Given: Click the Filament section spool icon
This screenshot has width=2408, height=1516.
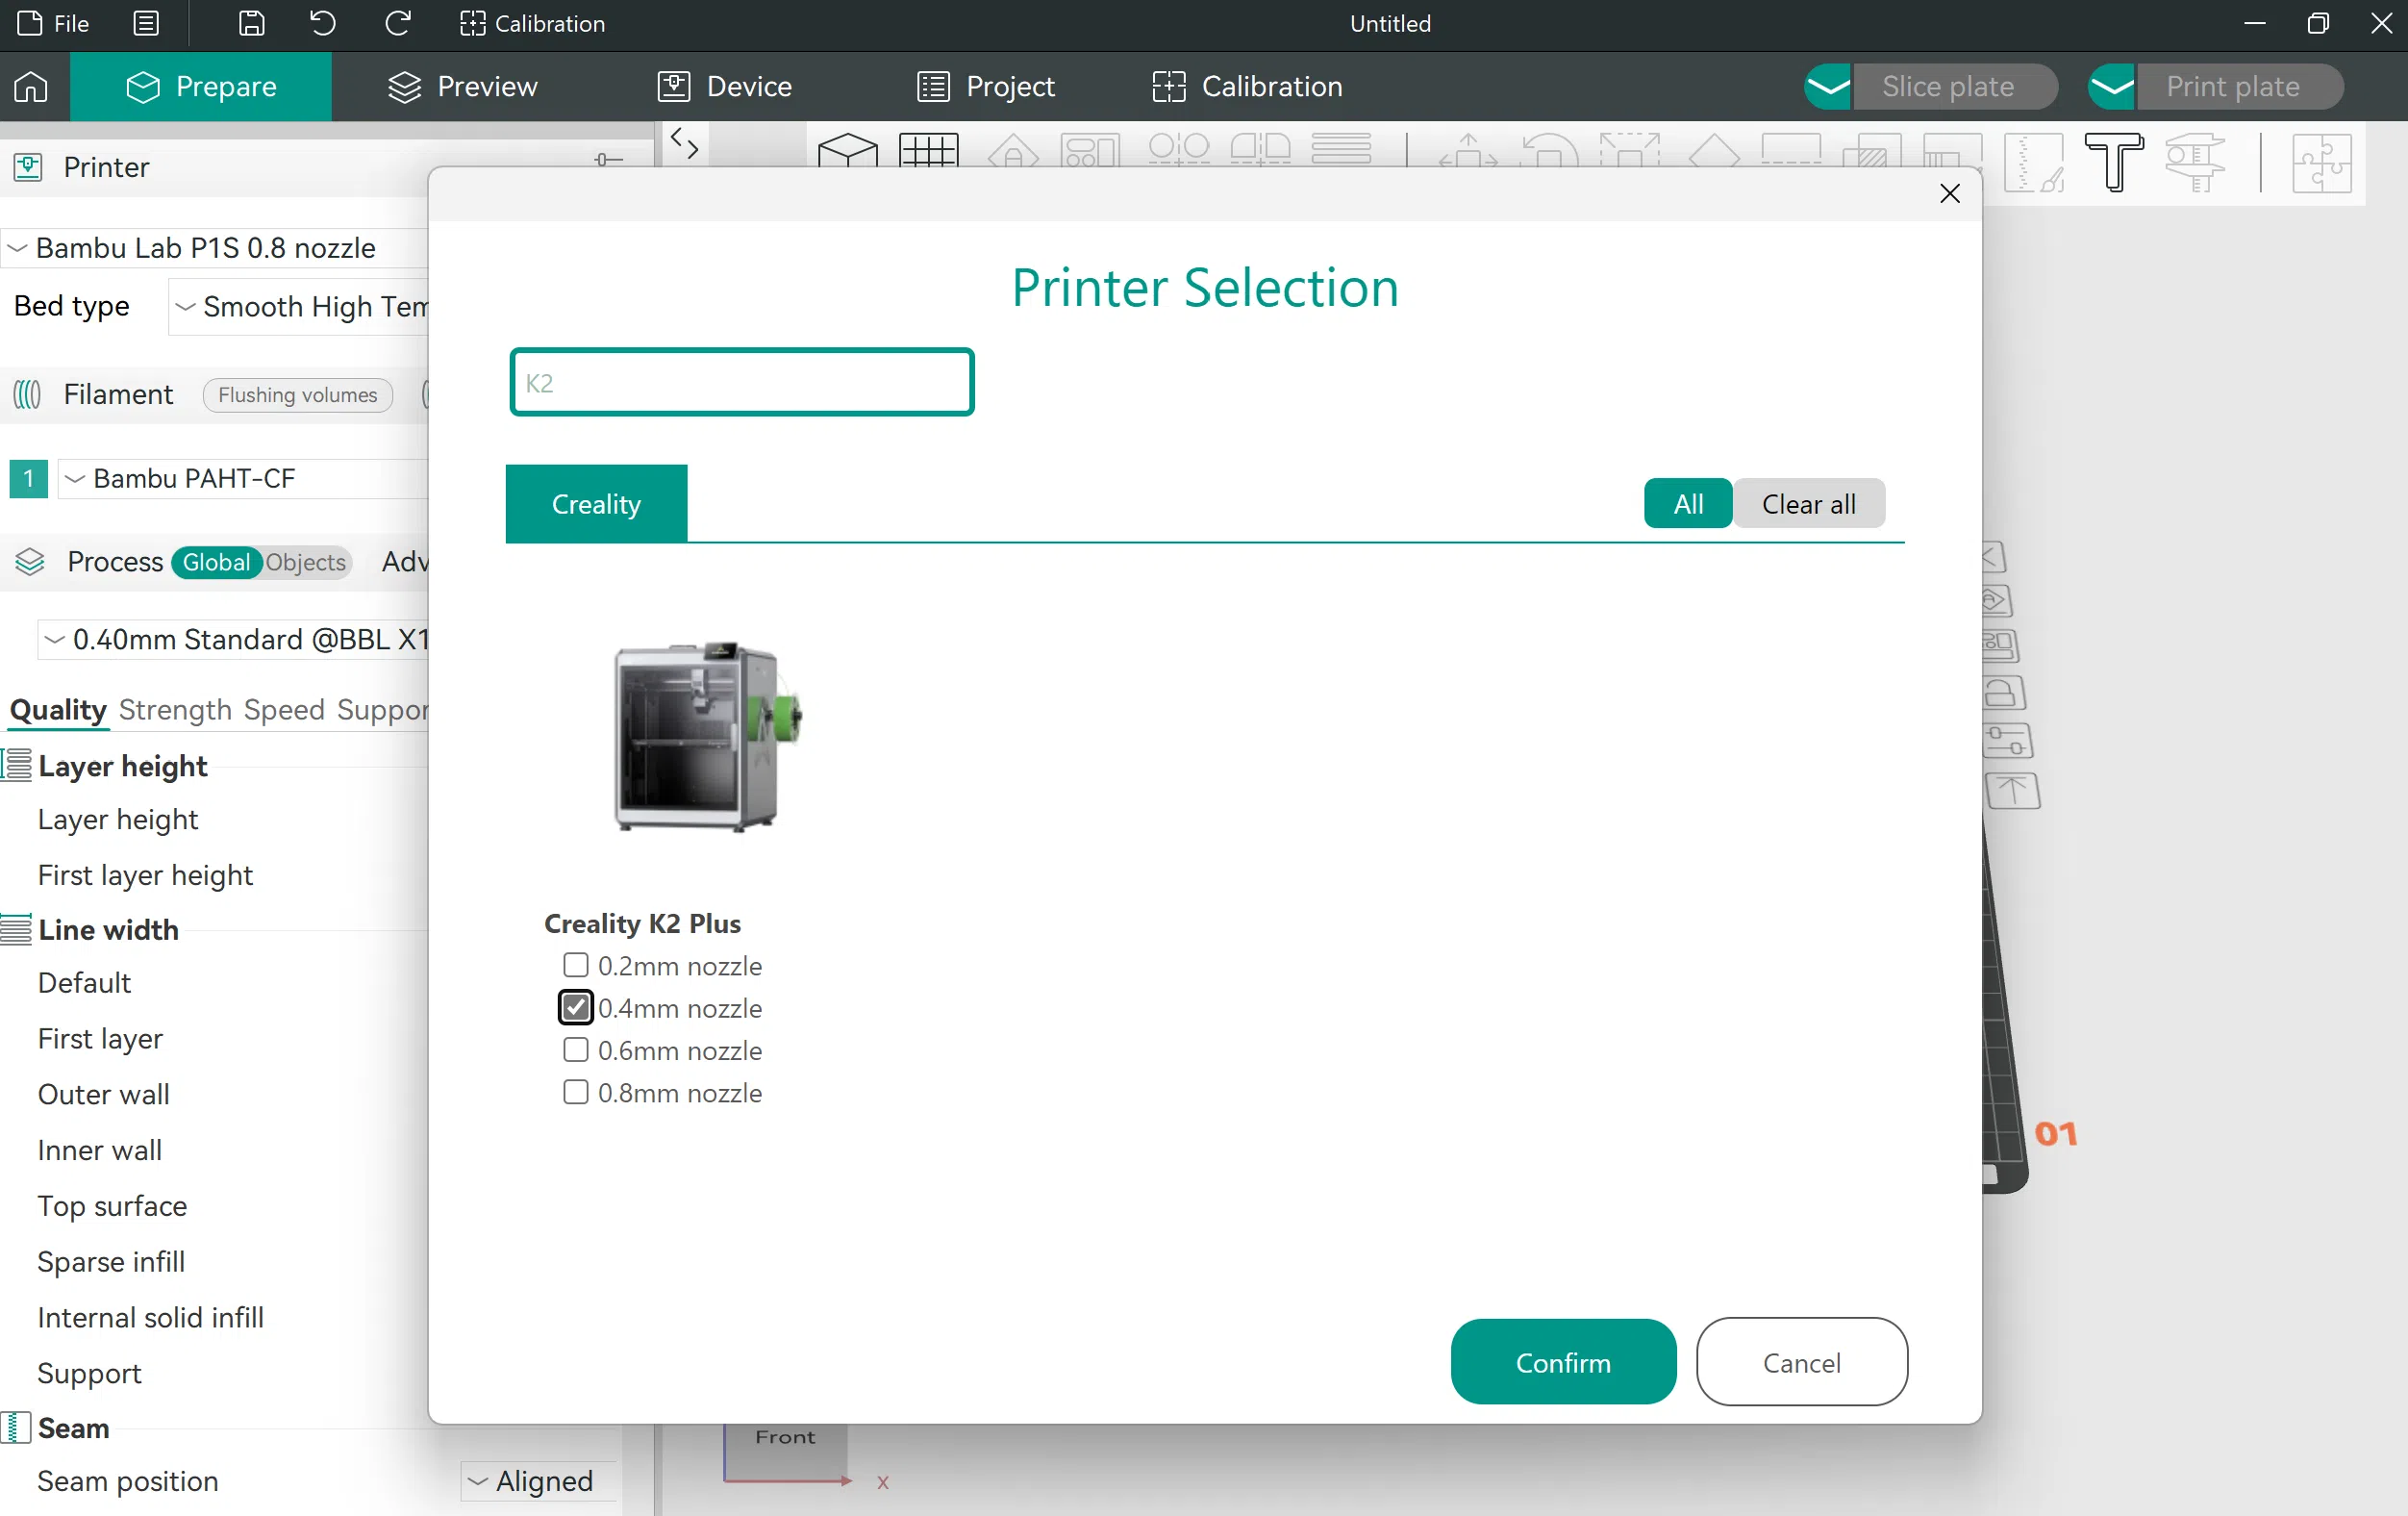Looking at the screenshot, I should tap(28, 394).
